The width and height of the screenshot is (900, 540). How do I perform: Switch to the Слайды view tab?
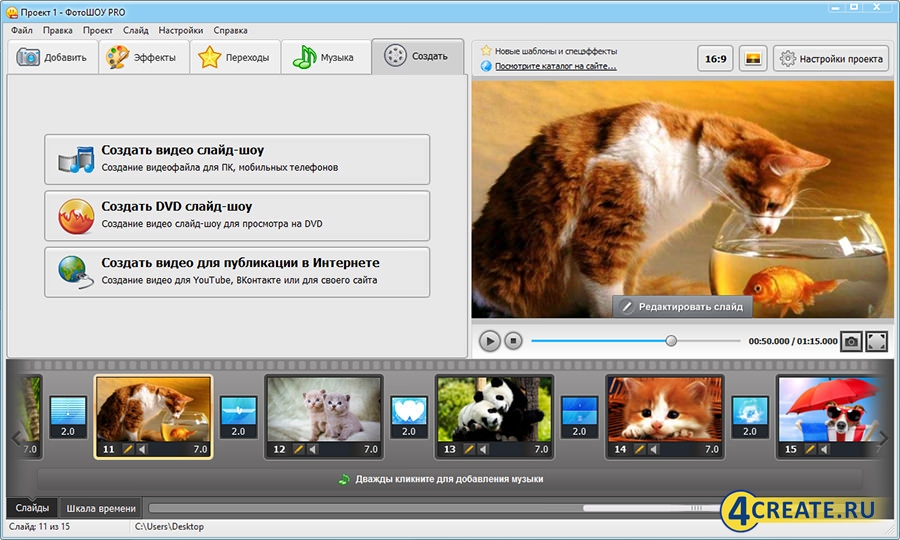coord(32,508)
